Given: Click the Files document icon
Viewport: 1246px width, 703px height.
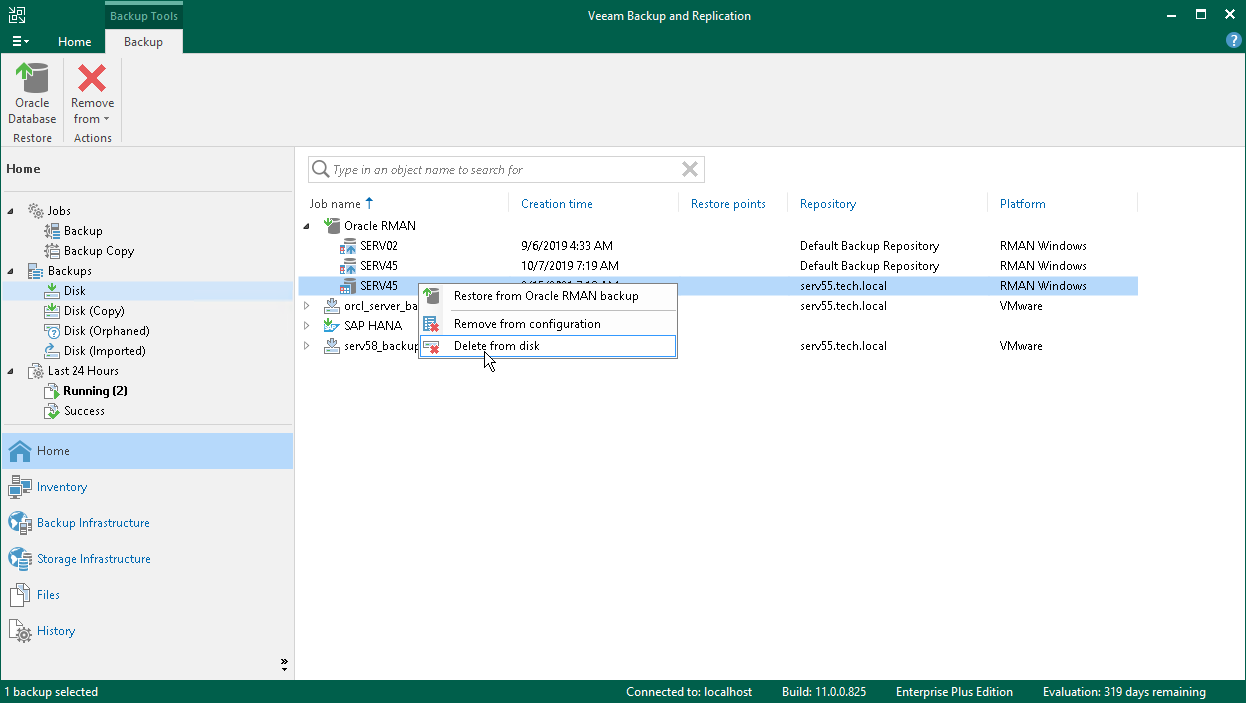Looking at the screenshot, I should coord(20,595).
